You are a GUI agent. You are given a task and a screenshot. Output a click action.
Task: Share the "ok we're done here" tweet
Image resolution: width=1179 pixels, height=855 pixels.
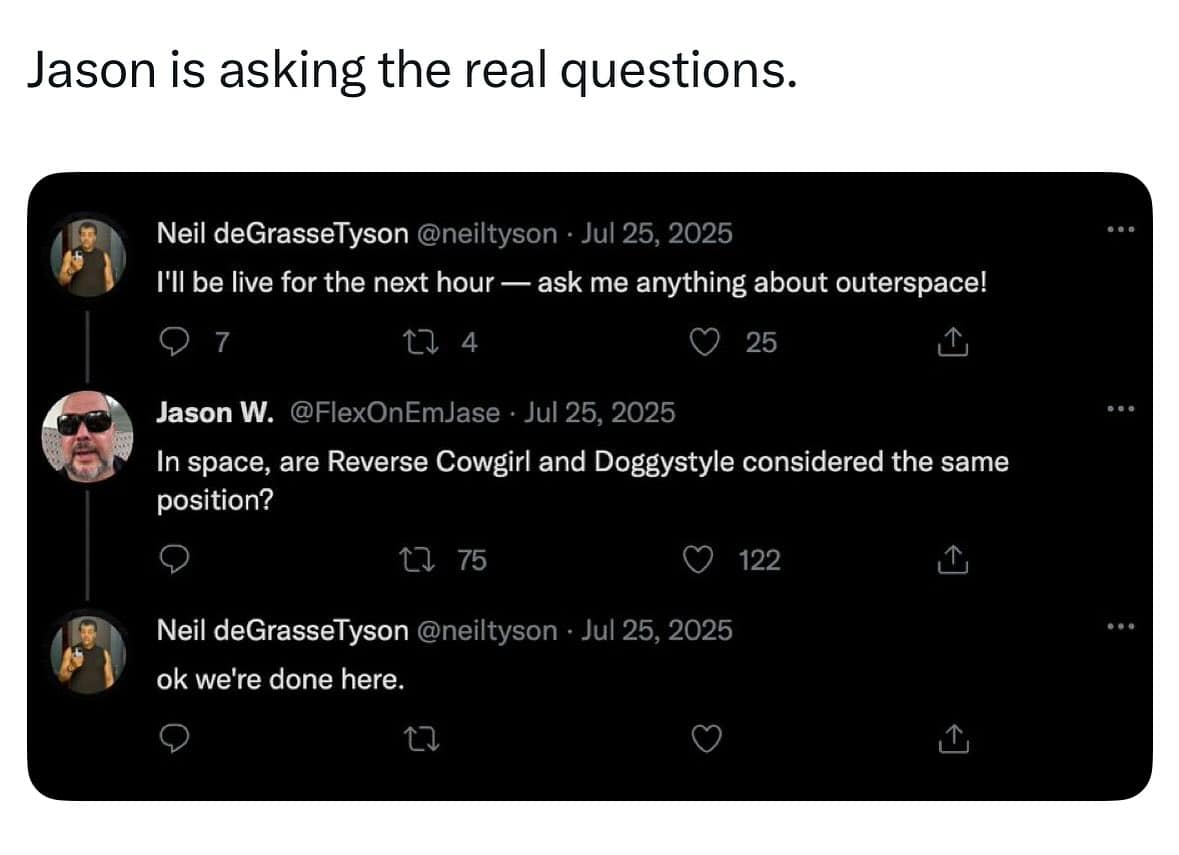(x=953, y=739)
